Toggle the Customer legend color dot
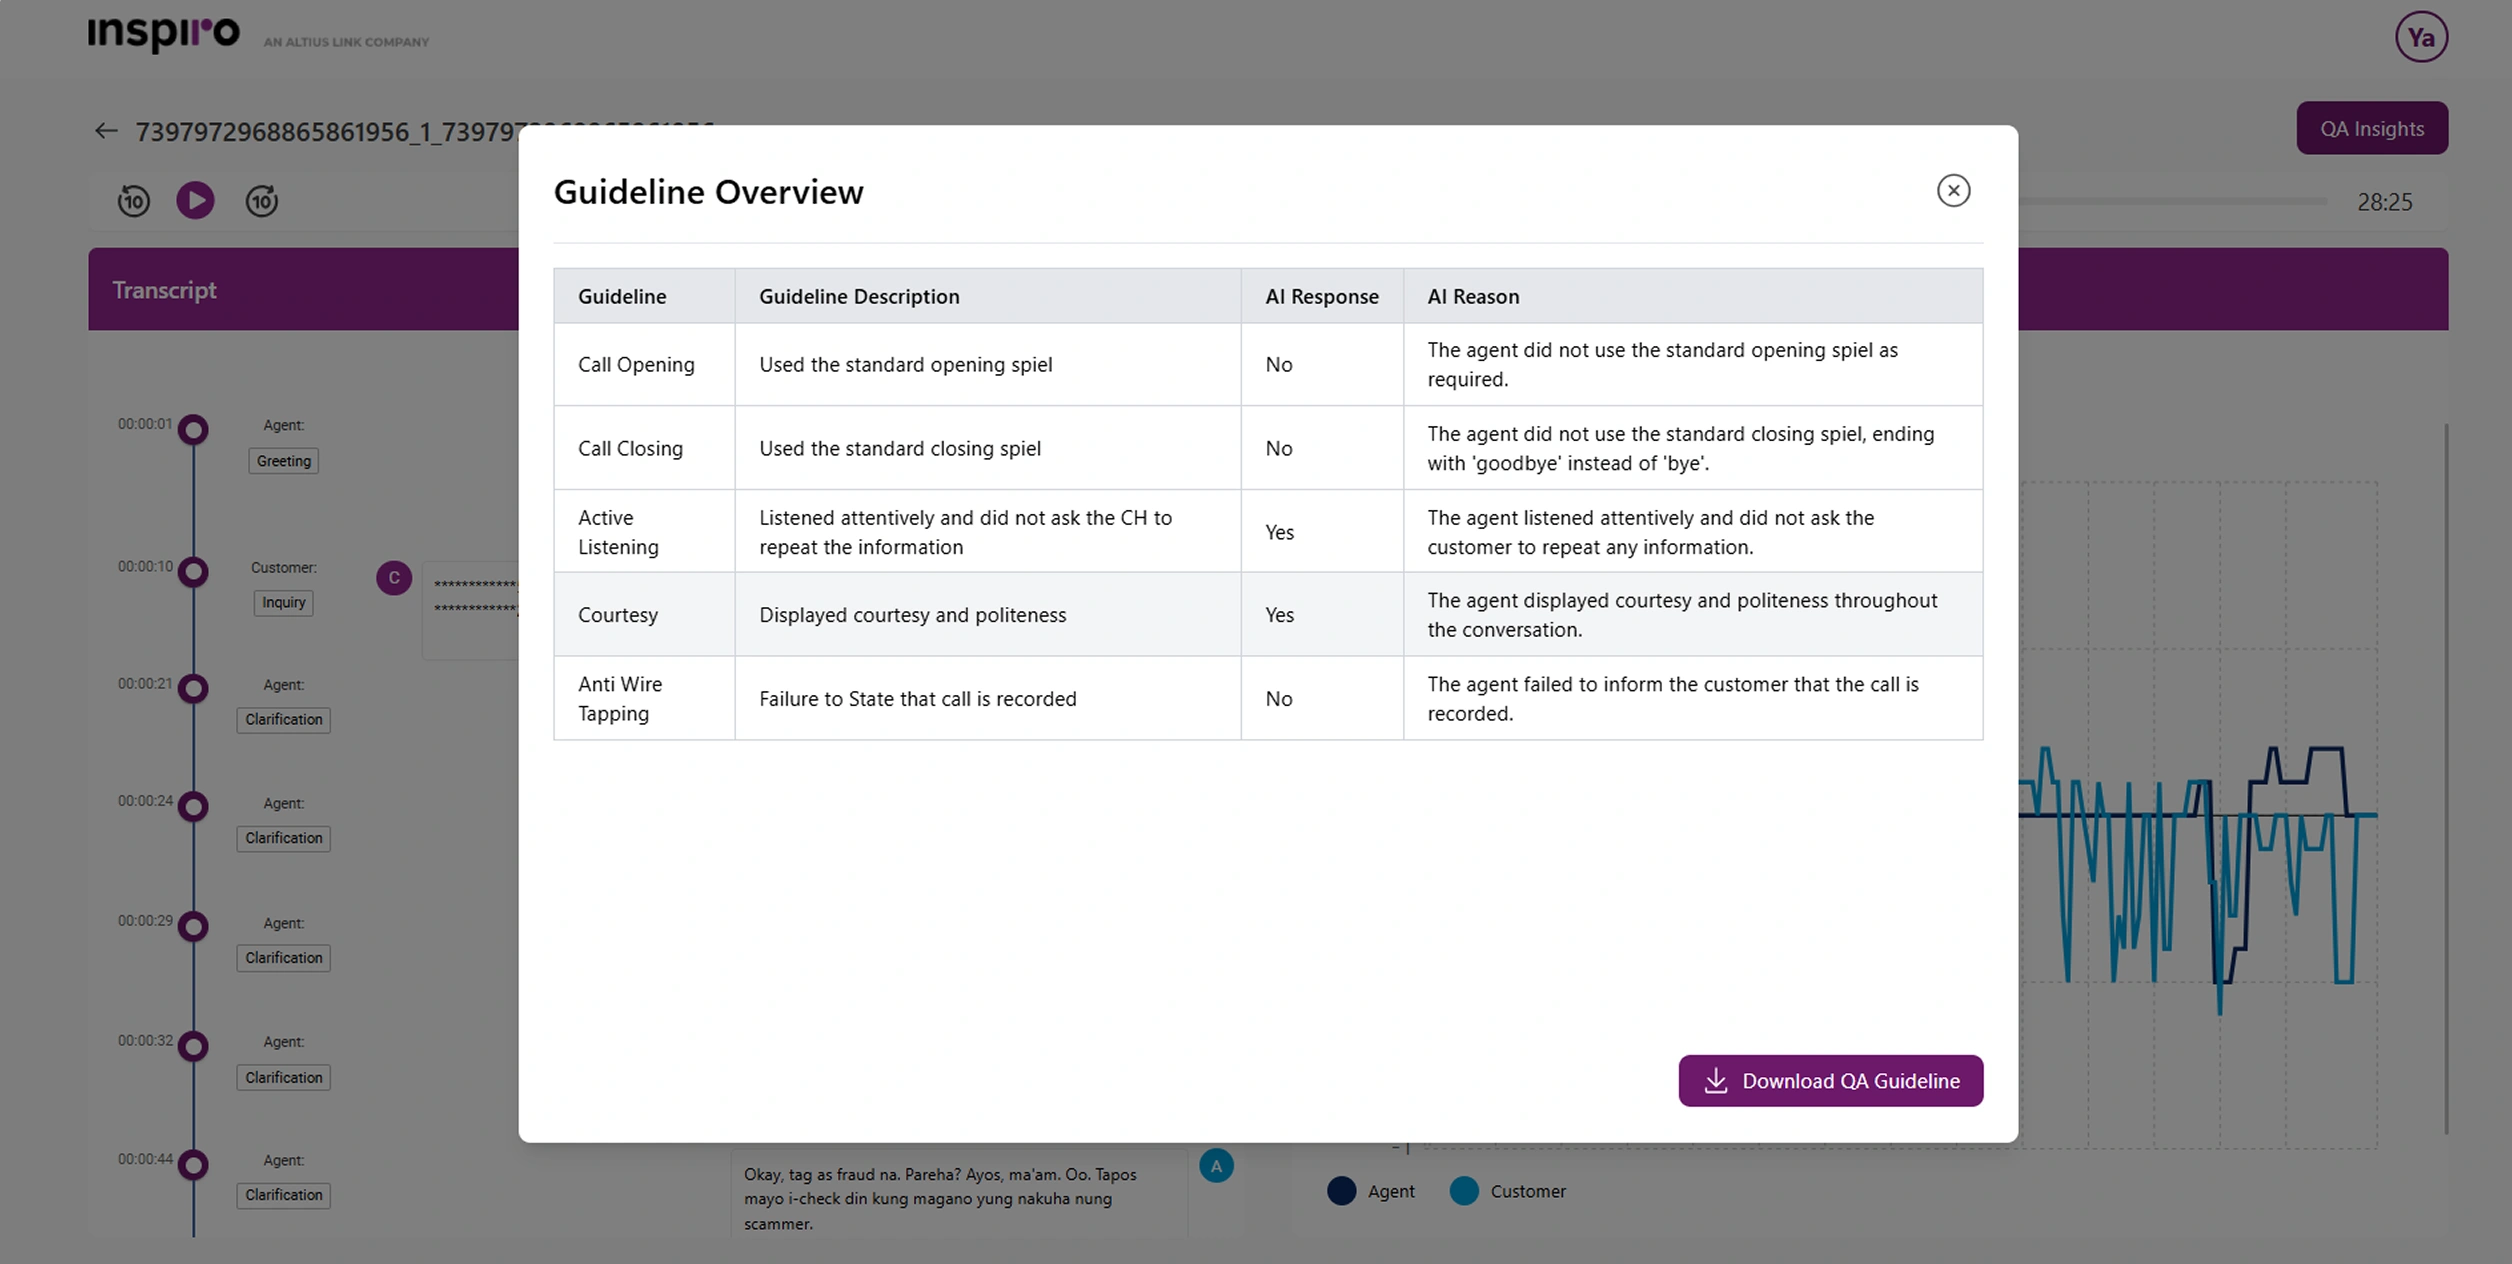 tap(1464, 1191)
